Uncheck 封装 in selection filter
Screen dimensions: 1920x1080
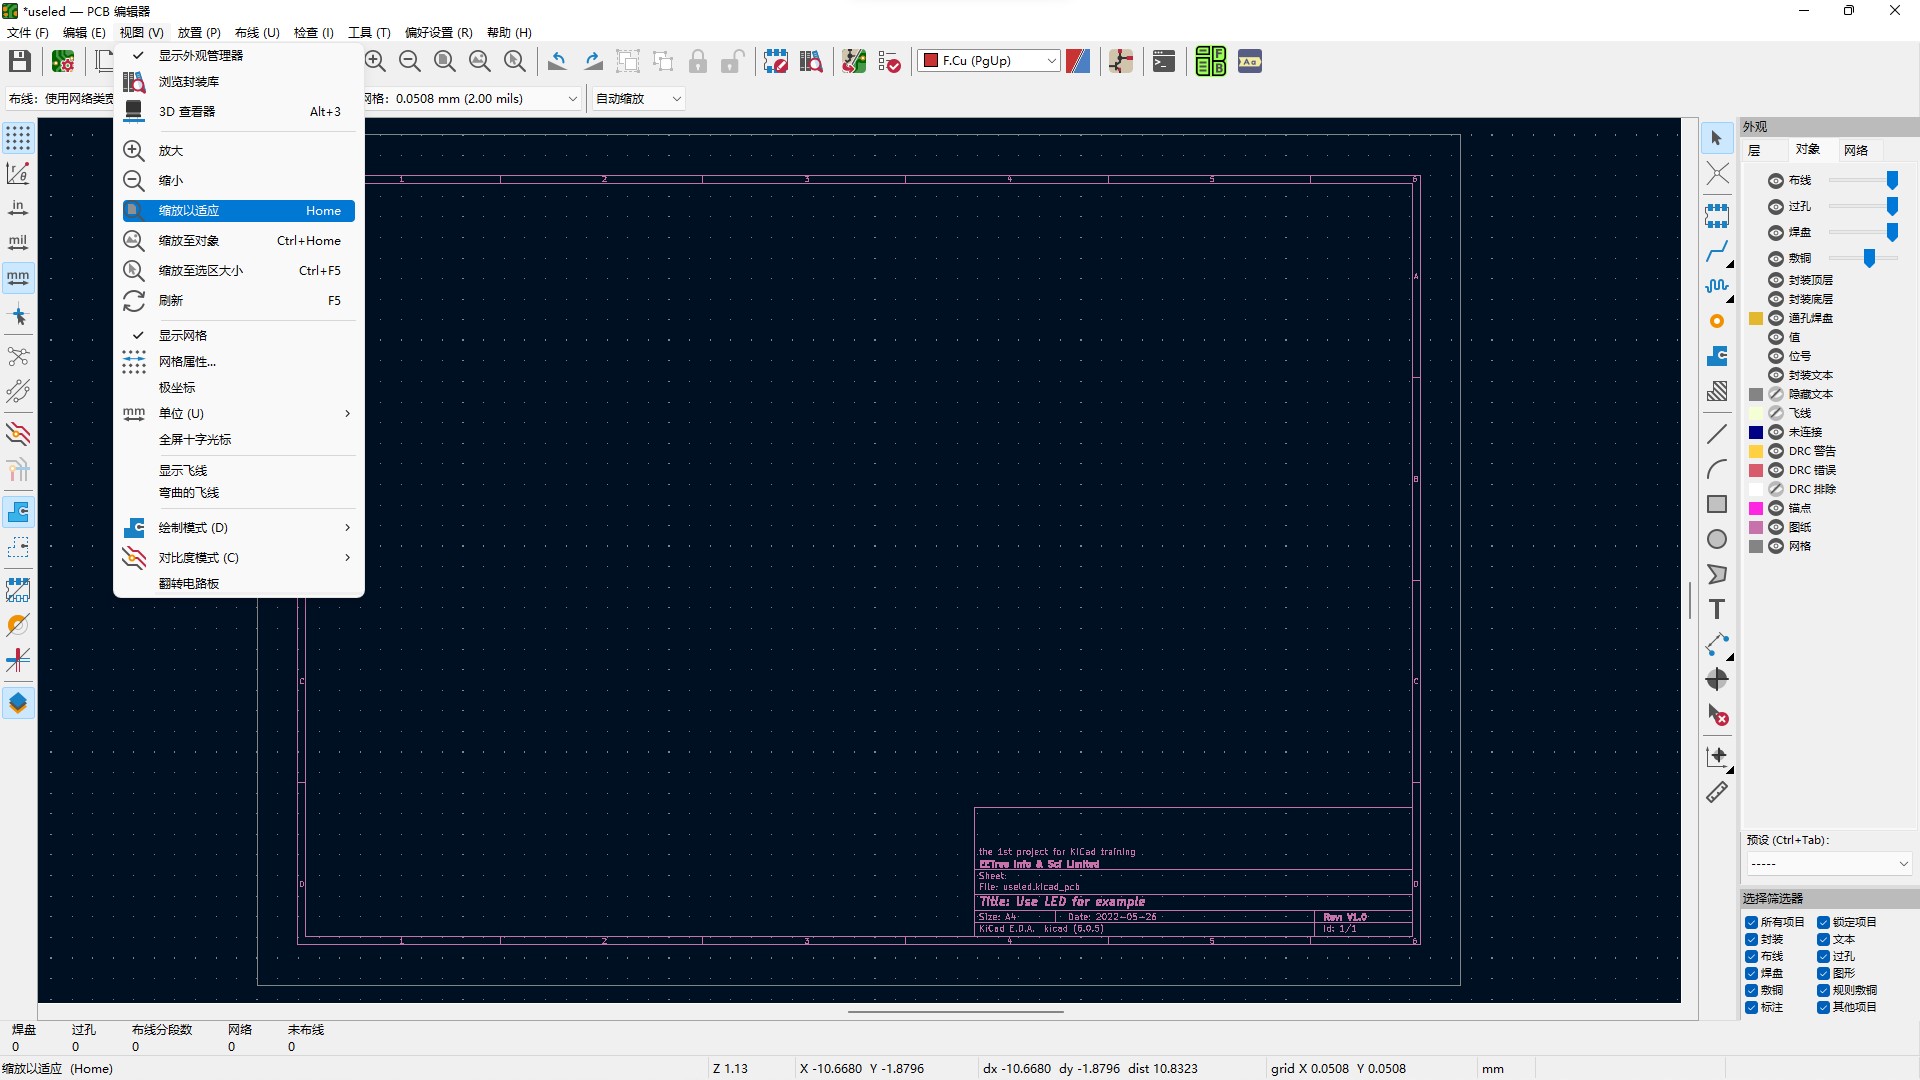pyautogui.click(x=1751, y=939)
